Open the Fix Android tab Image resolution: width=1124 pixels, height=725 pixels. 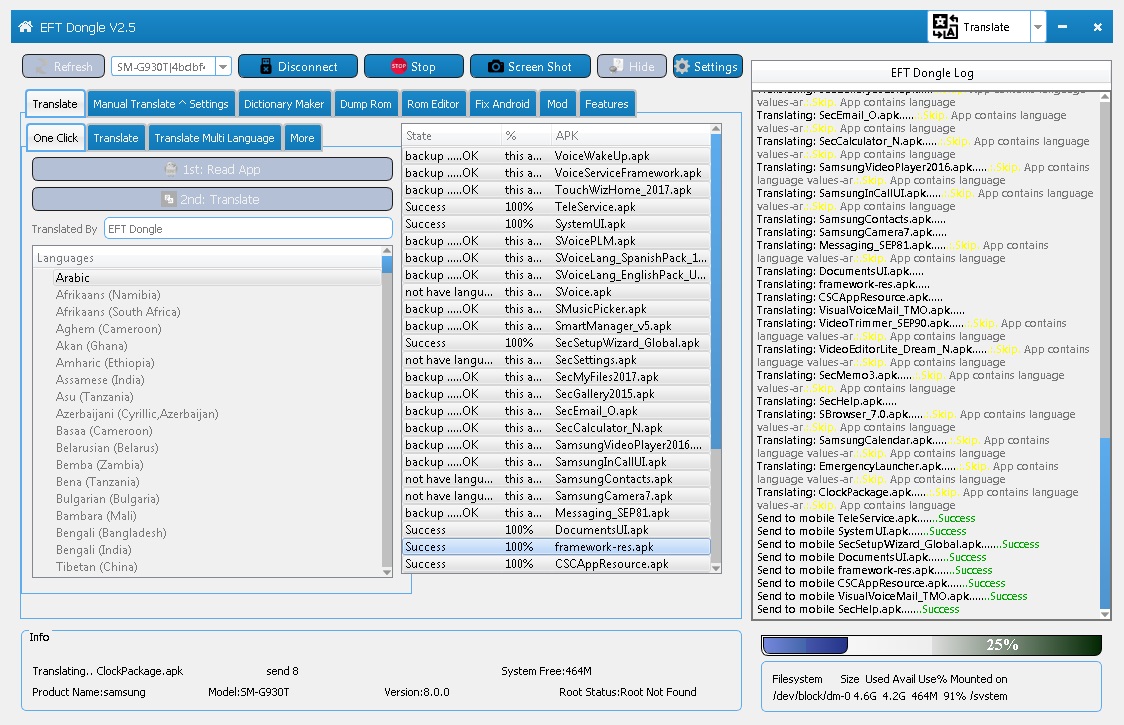pyautogui.click(x=502, y=104)
